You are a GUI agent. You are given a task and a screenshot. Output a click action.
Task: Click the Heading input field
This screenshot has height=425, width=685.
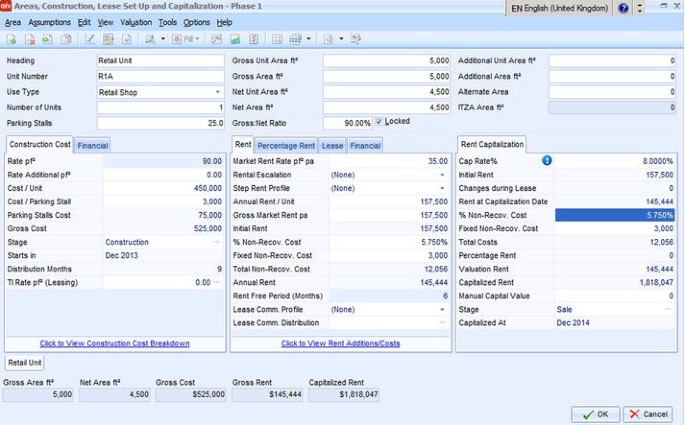pyautogui.click(x=161, y=61)
